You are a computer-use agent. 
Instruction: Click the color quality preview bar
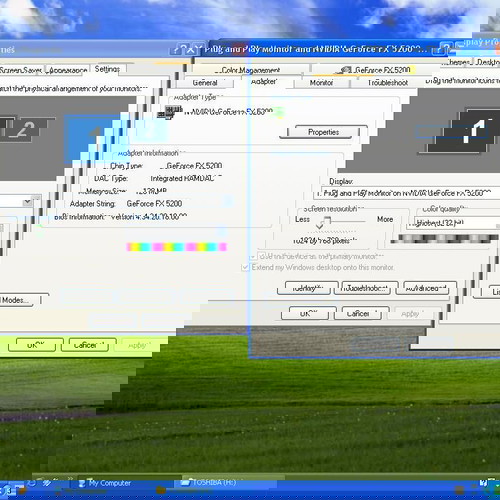click(445, 238)
